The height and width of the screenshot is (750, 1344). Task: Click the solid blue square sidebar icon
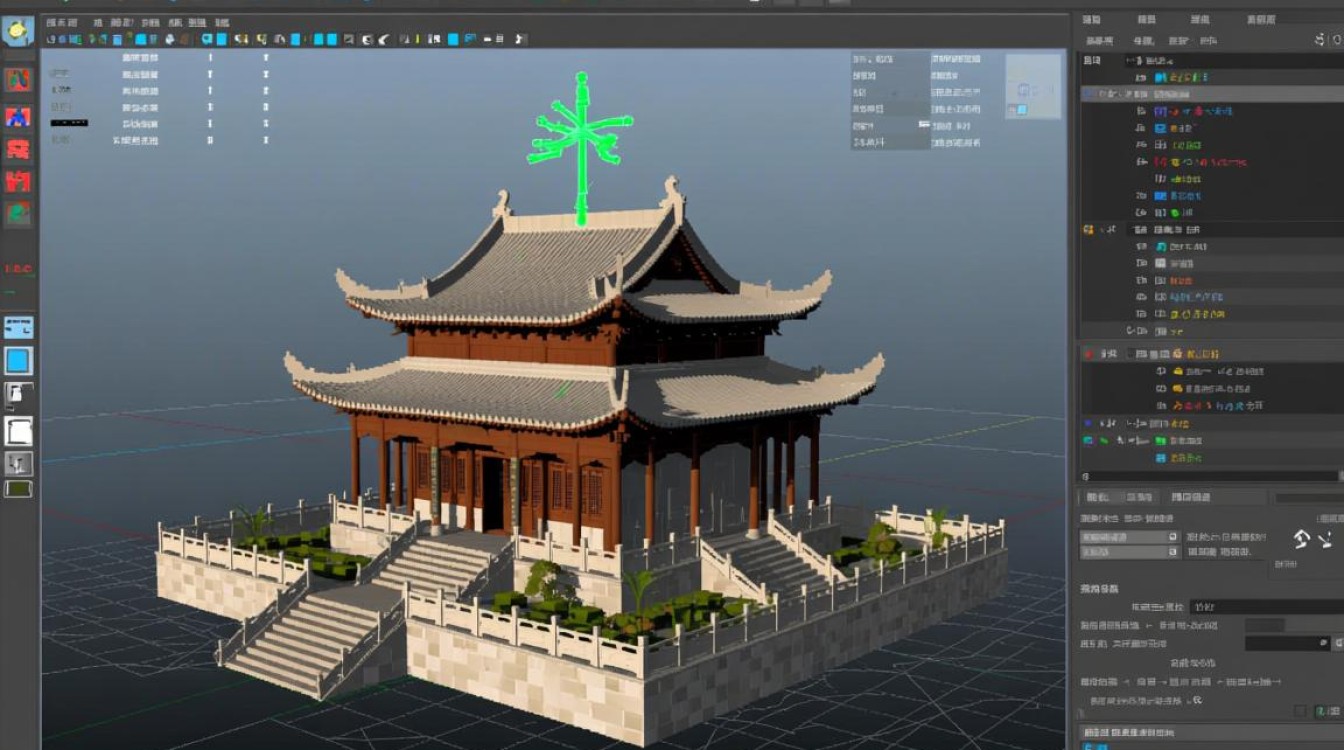click(x=18, y=361)
